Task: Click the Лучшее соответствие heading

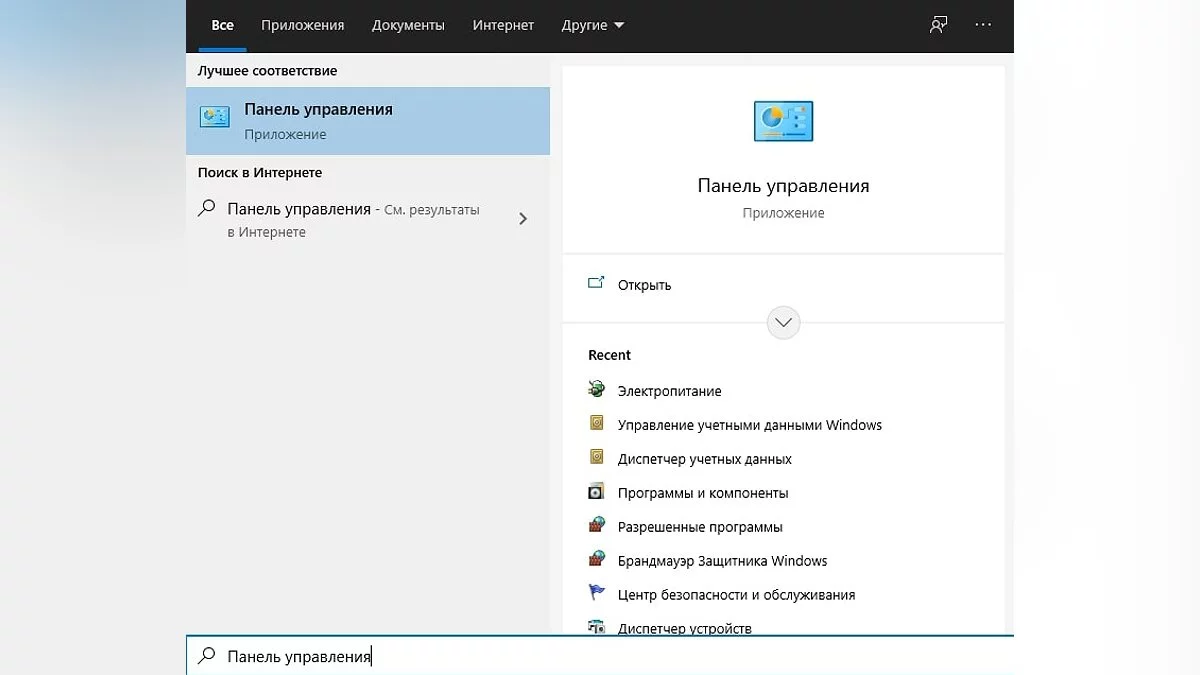Action: [267, 71]
